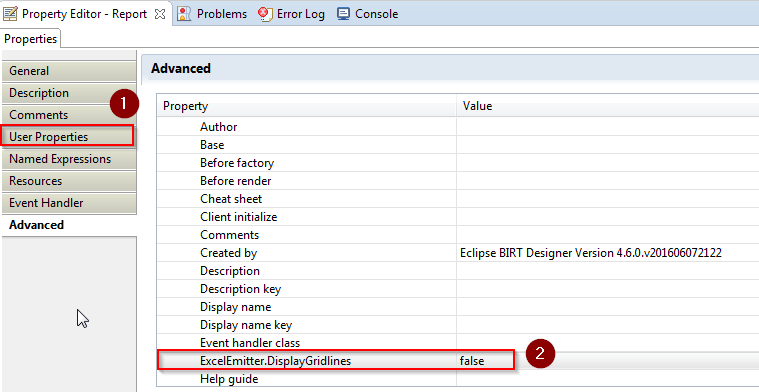Switch to the Problems tab
The width and height of the screenshot is (759, 392).
(x=212, y=14)
